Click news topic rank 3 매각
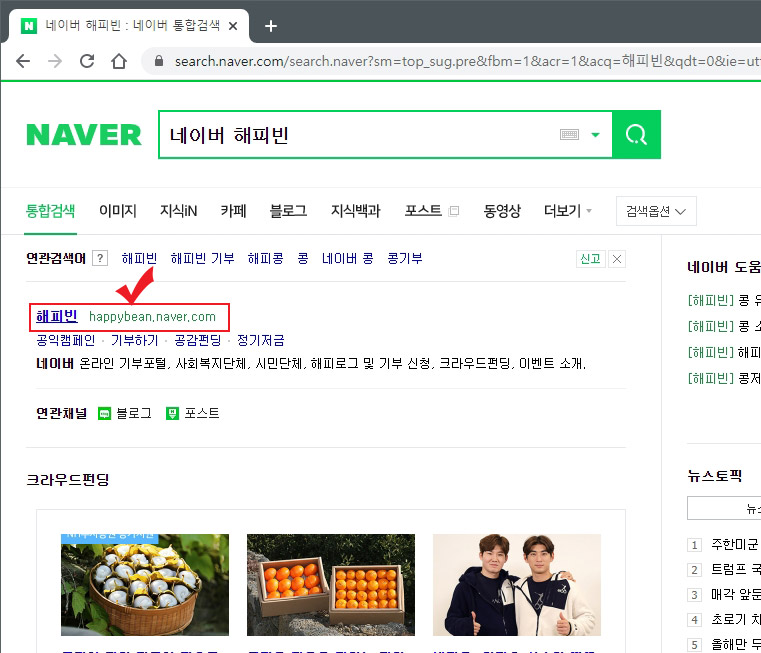 (x=735, y=595)
